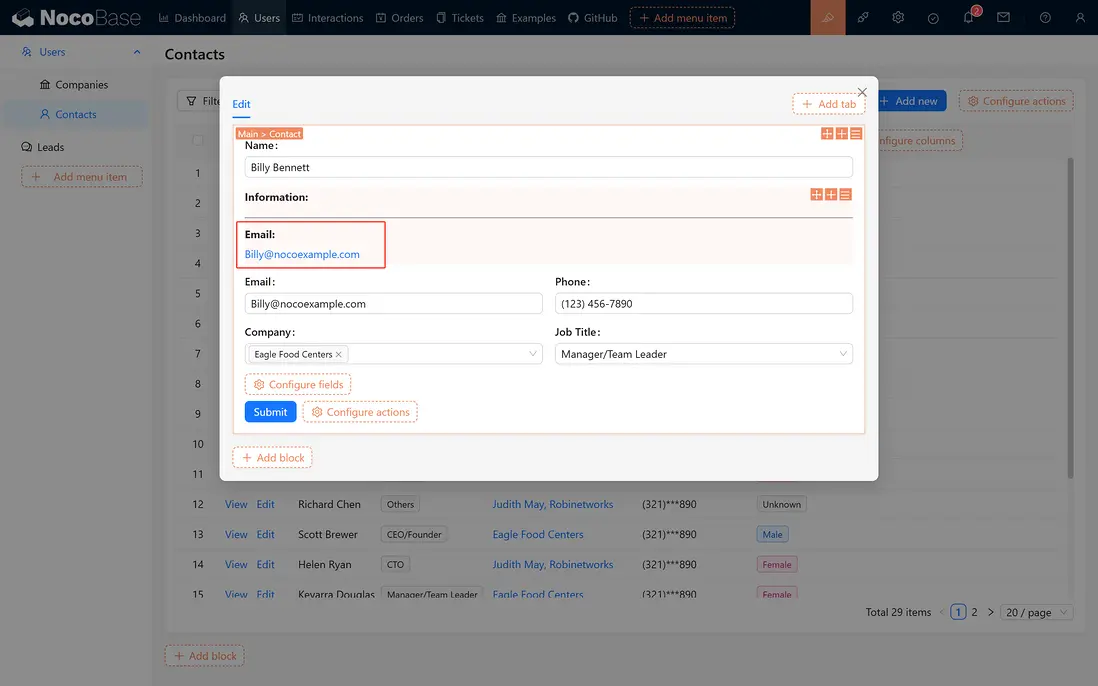Add menu item in top bar
1098x686 pixels.
682,18
